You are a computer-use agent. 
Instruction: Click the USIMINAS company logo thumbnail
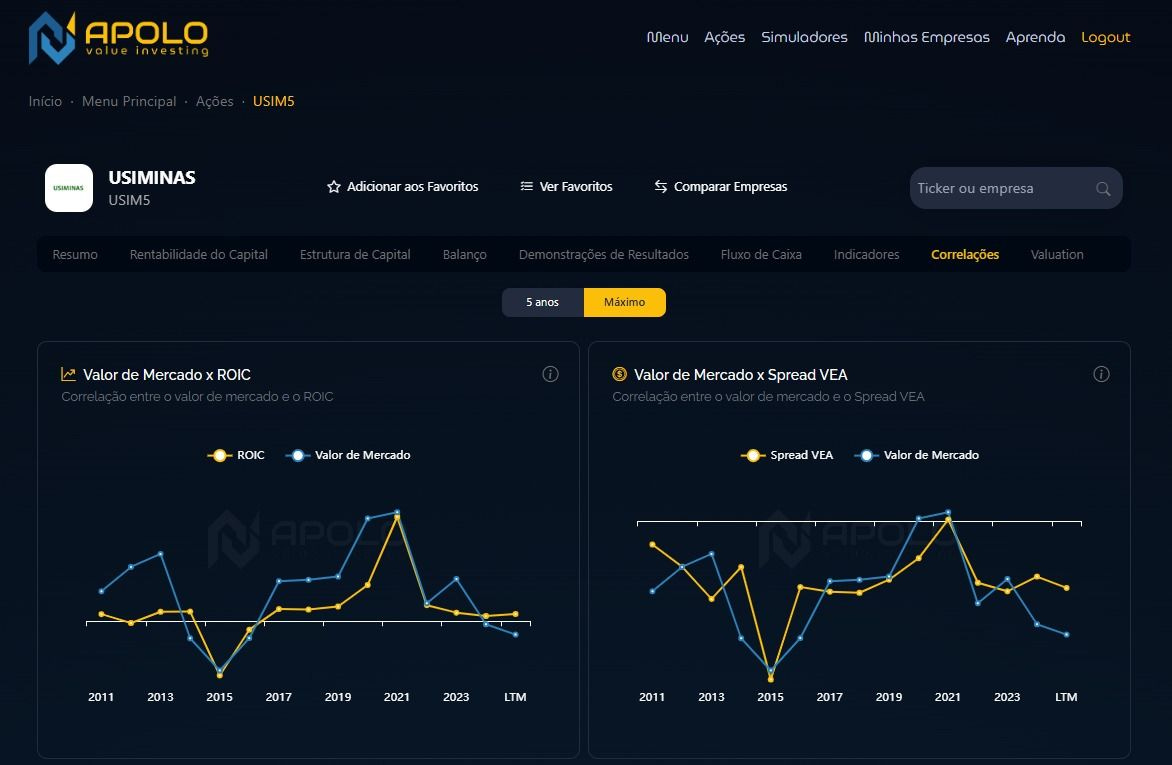(x=69, y=188)
